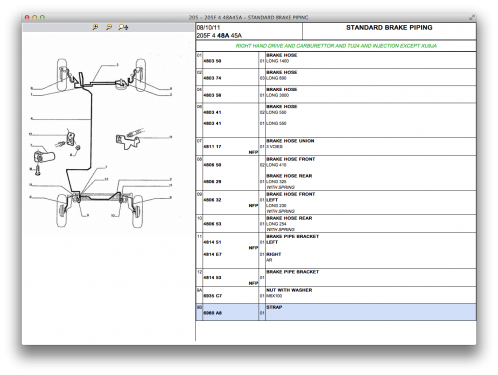Click part number 4803 74

point(212,78)
